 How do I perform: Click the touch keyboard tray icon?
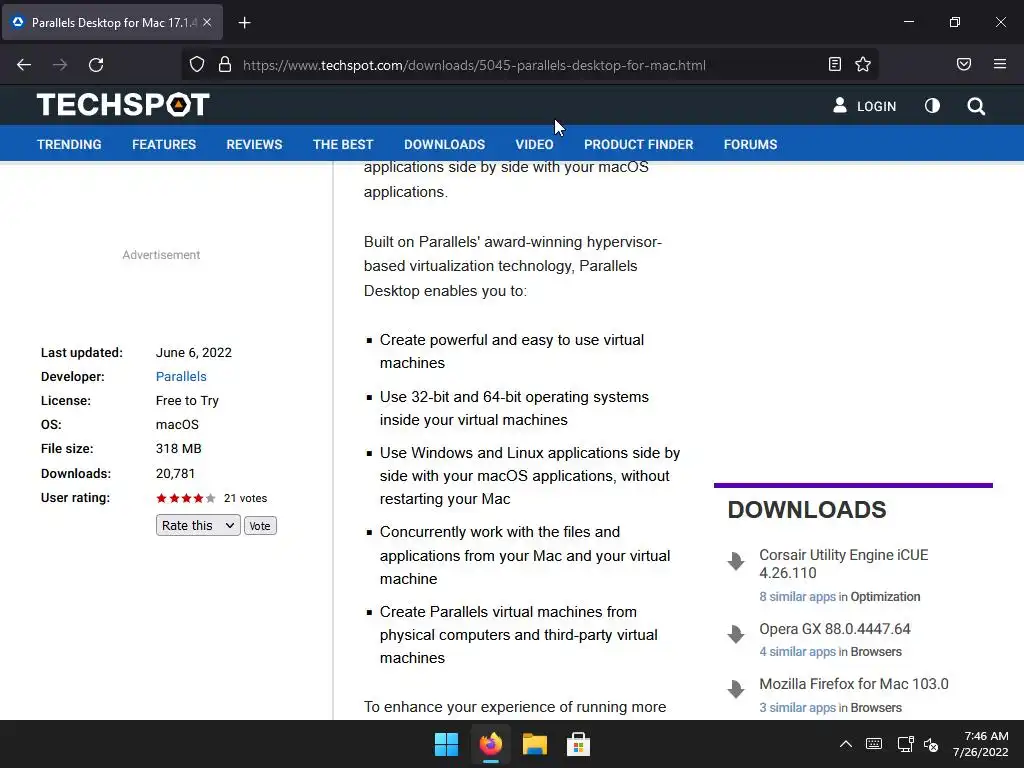[x=874, y=744]
